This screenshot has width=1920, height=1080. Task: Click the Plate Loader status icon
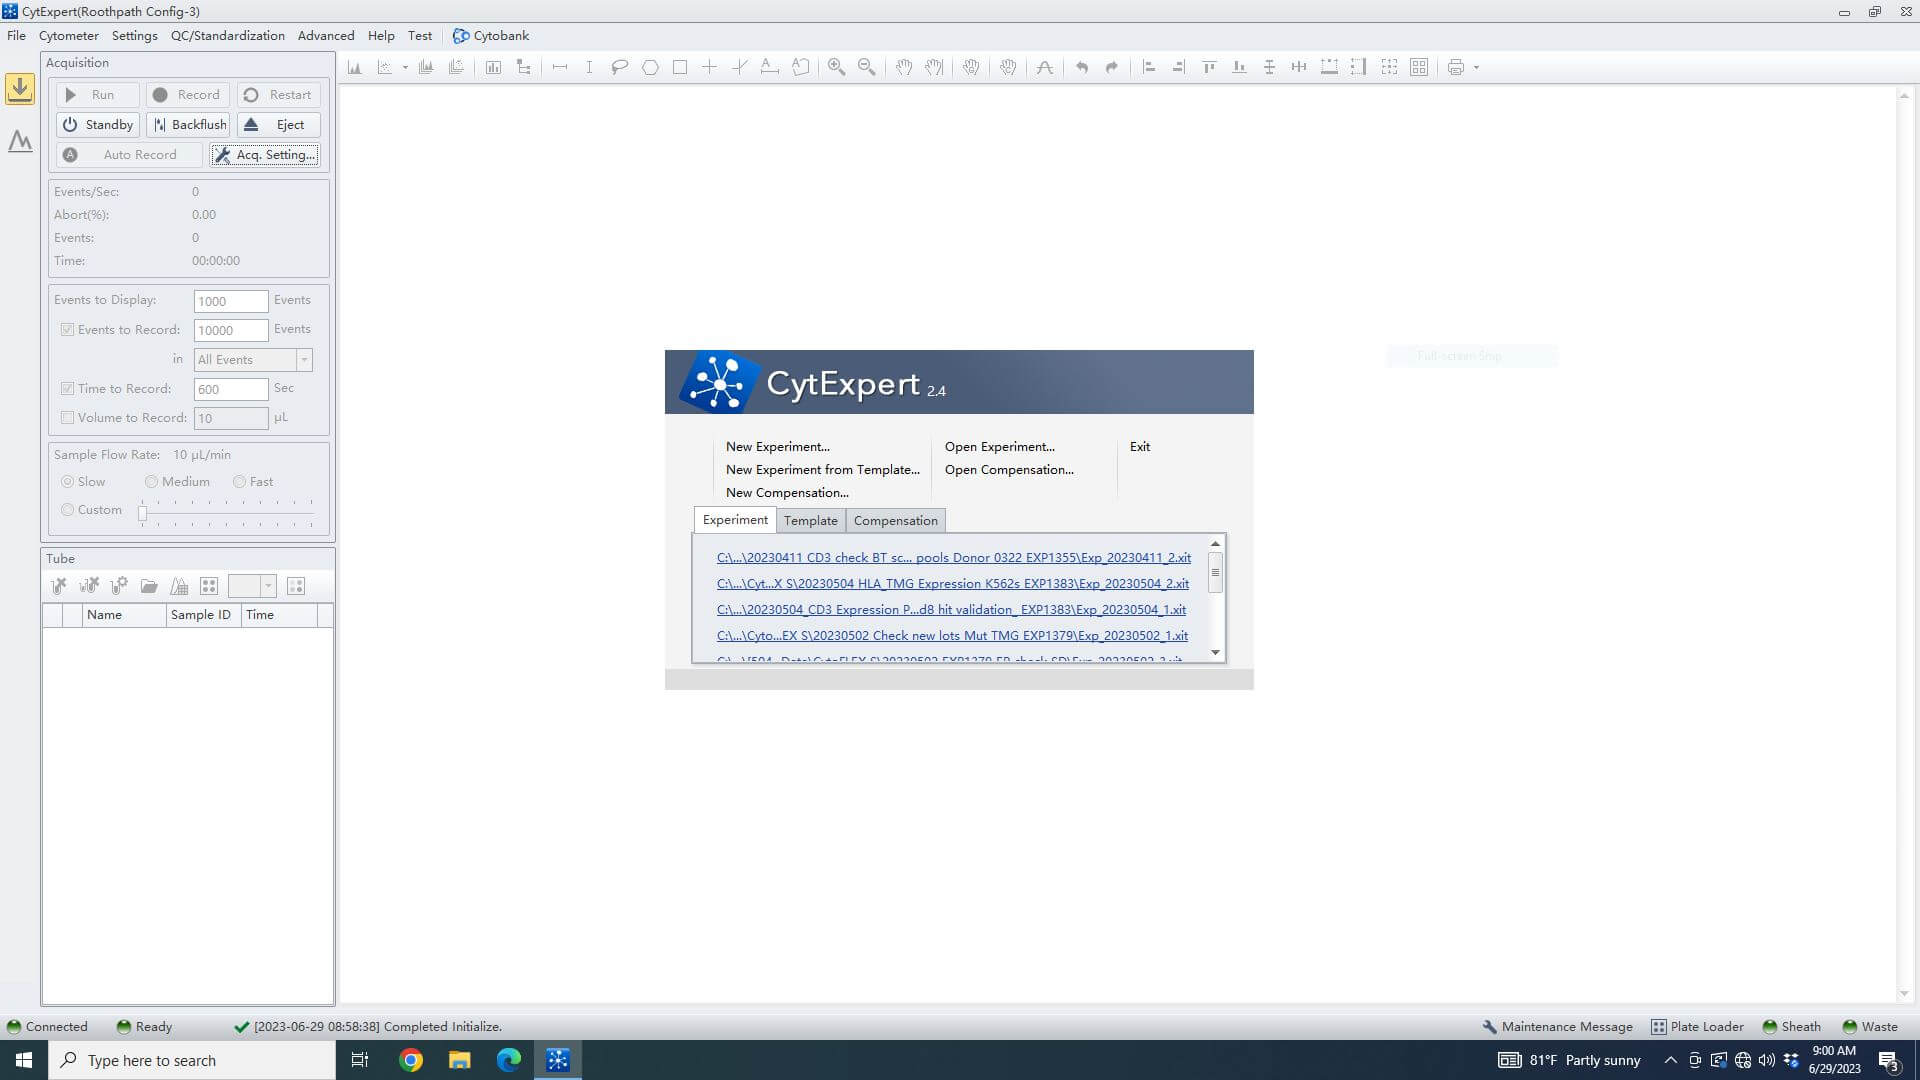click(x=1659, y=1027)
